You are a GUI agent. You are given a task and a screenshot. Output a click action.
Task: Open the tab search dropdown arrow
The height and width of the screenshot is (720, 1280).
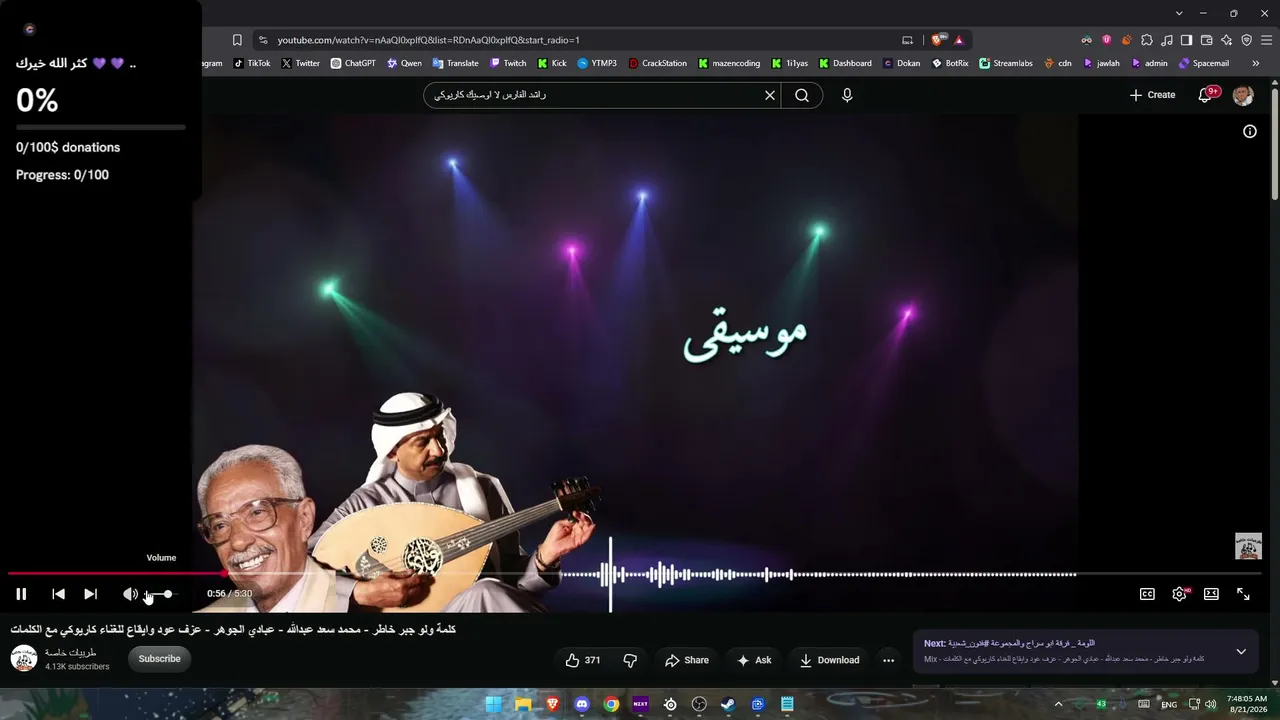(x=1179, y=13)
